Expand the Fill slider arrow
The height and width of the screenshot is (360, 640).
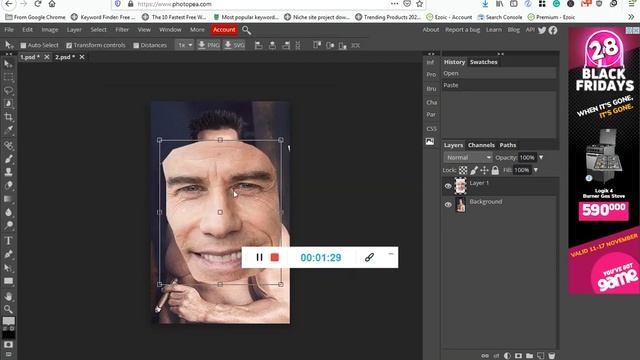click(x=536, y=170)
